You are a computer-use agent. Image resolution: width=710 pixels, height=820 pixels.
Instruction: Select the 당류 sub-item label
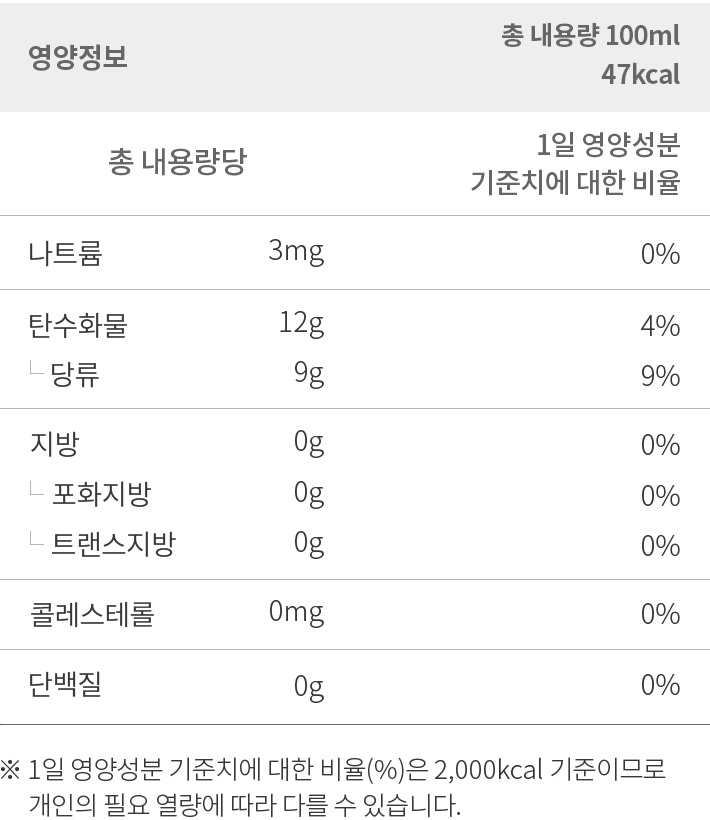pyautogui.click(x=74, y=374)
